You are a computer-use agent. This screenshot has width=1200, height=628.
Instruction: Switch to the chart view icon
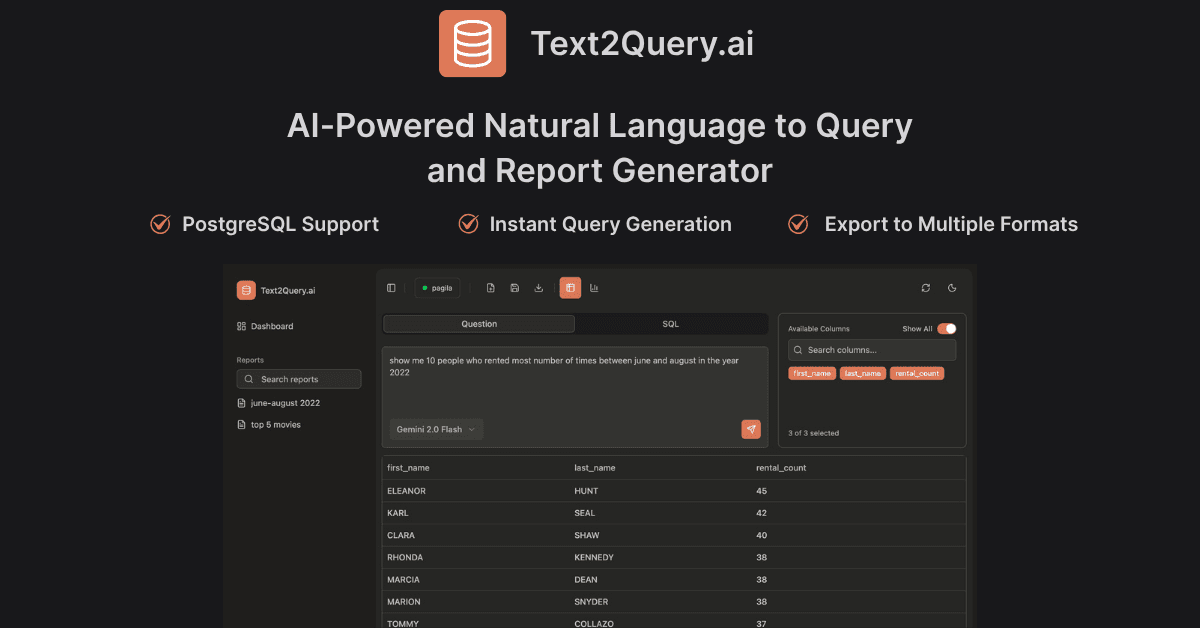[x=594, y=287]
